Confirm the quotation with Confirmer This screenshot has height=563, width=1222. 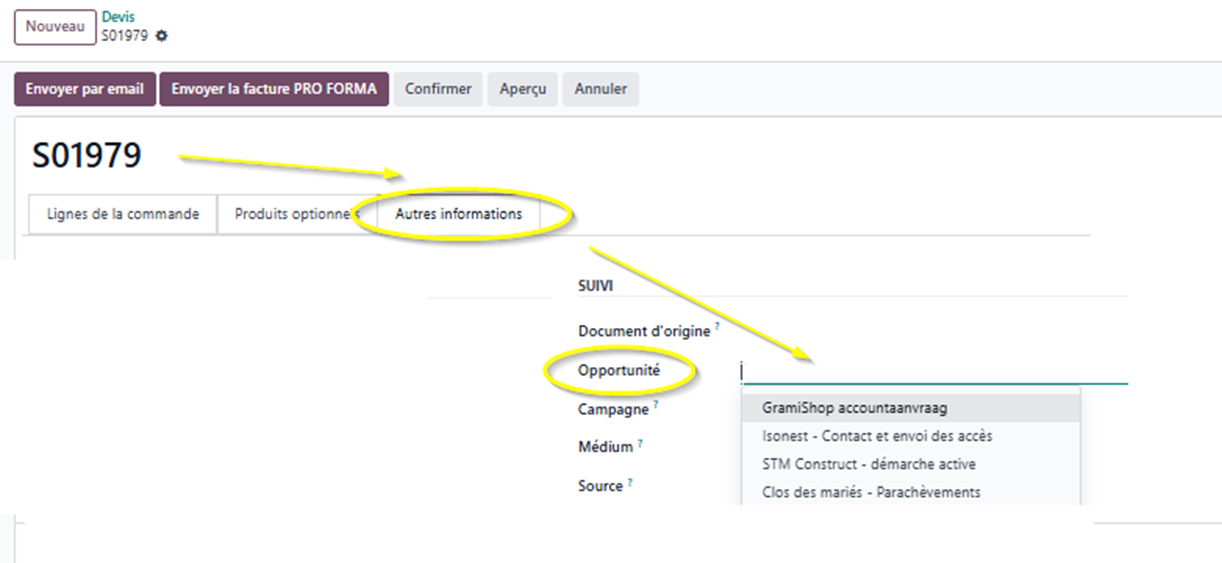point(438,89)
